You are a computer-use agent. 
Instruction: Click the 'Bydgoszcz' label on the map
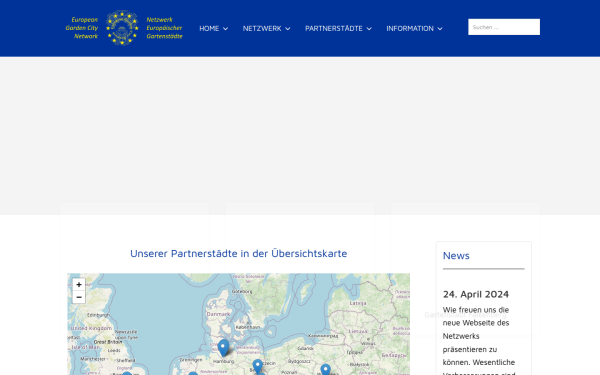pyautogui.click(x=299, y=361)
